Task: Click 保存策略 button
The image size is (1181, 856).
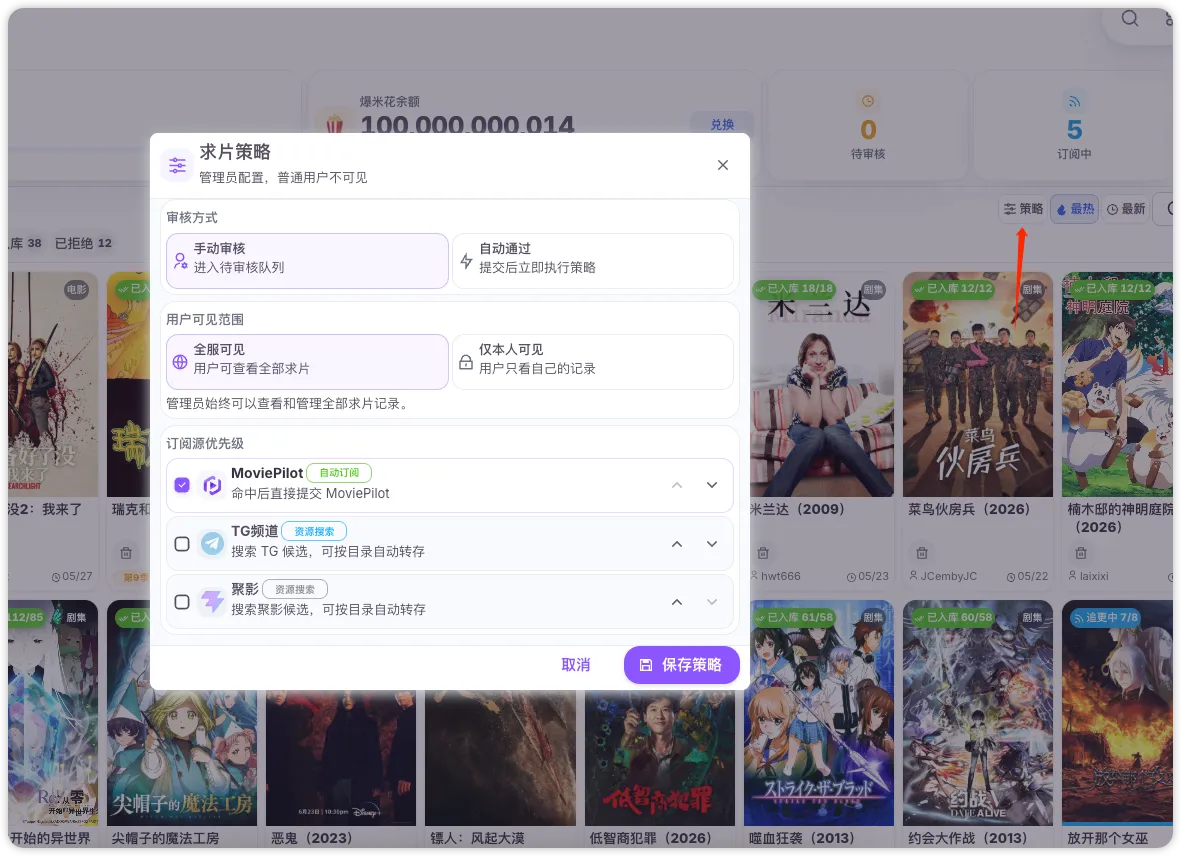Action: point(682,665)
